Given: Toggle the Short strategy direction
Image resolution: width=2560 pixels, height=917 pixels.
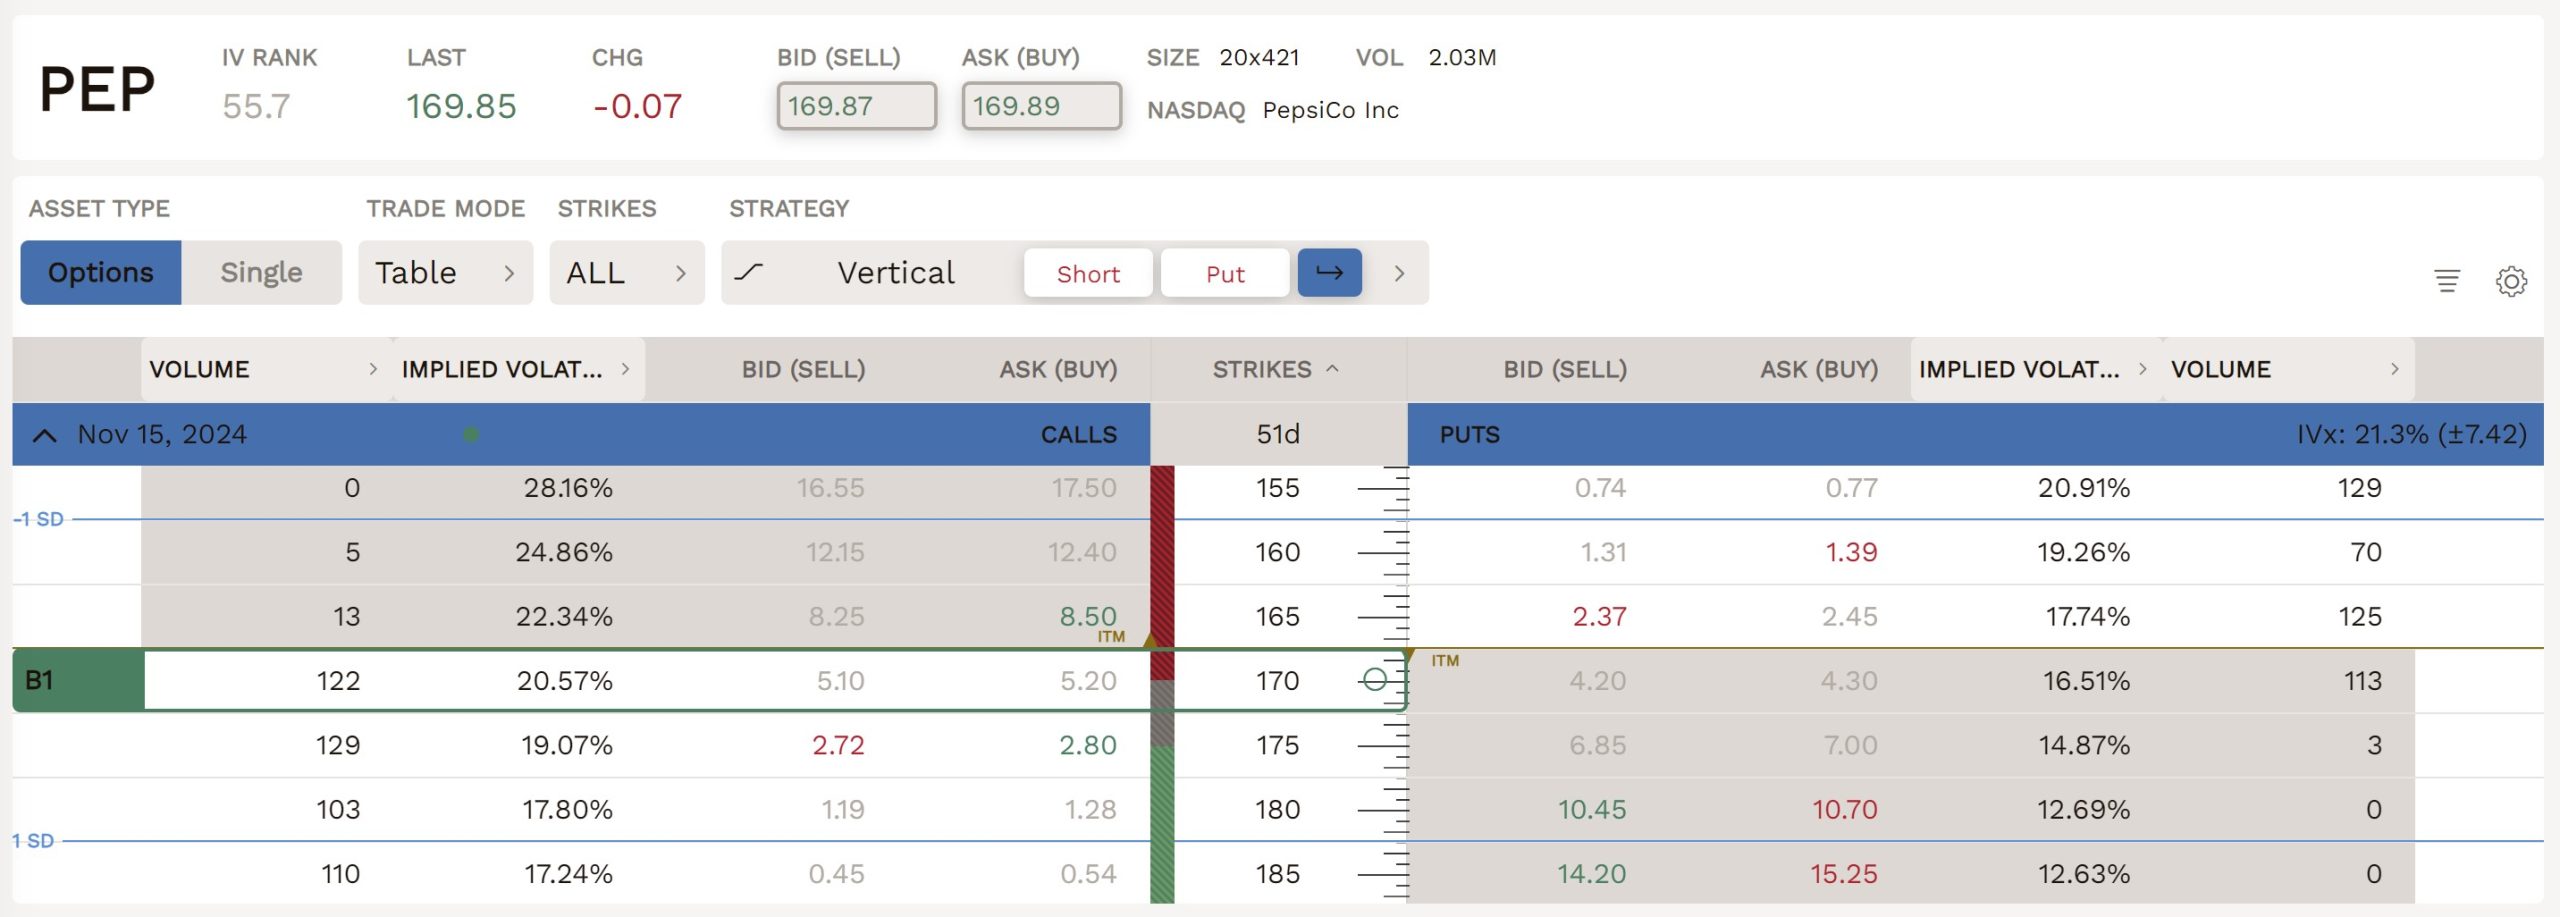Looking at the screenshot, I should (x=1088, y=274).
